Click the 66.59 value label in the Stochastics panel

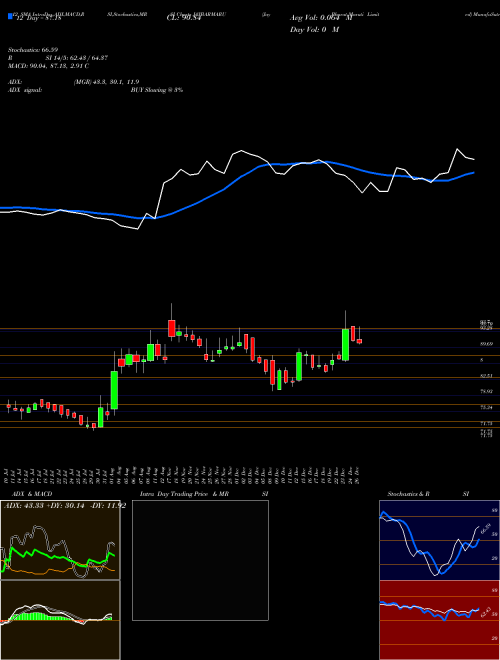(486, 527)
